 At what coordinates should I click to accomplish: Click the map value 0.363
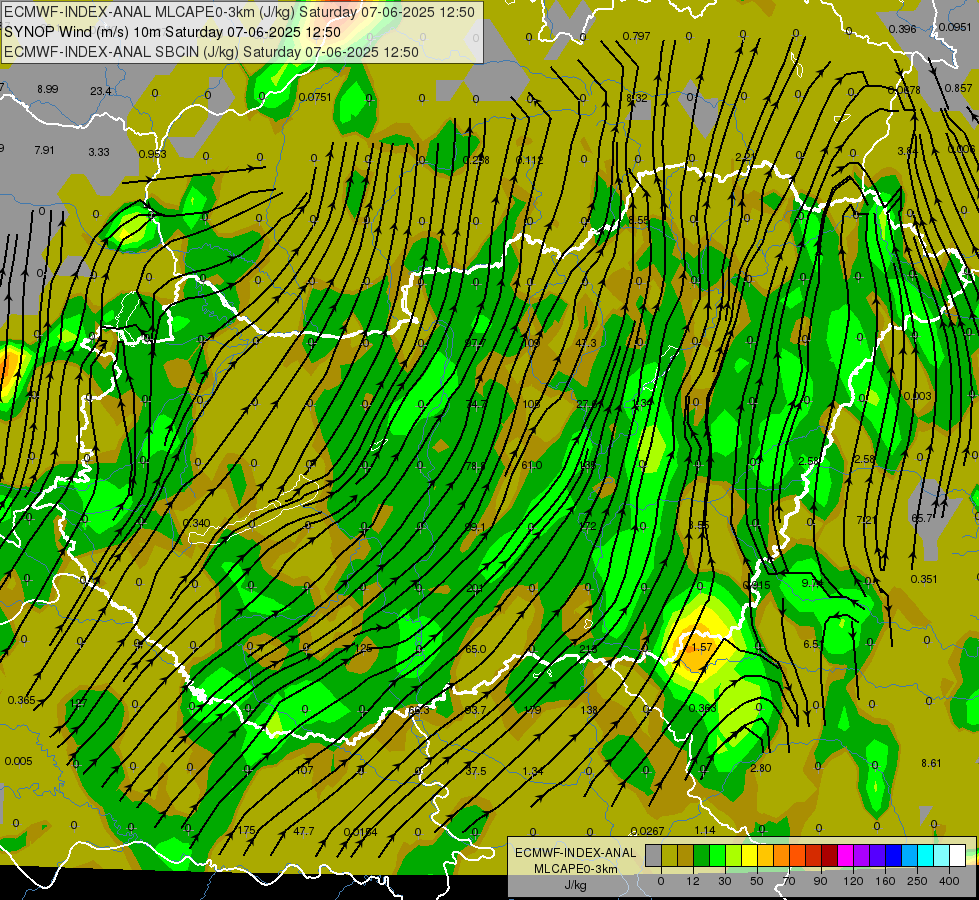pos(702,708)
